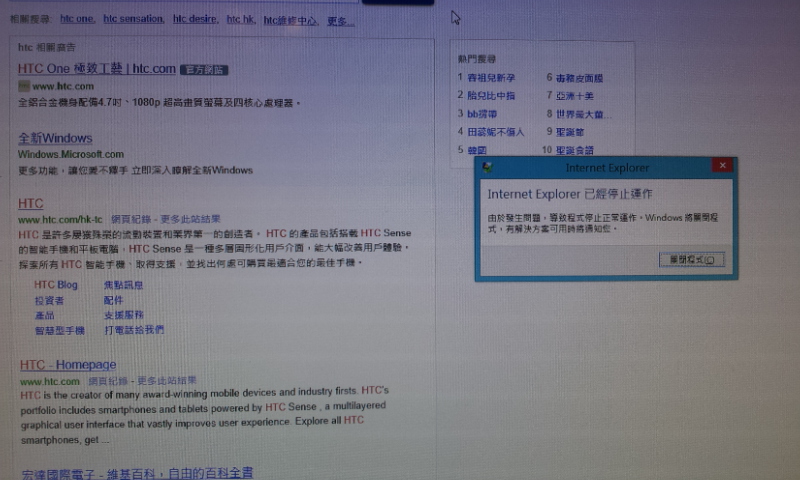
Task: Open trending search number 5 '韓國'
Action: [x=477, y=150]
